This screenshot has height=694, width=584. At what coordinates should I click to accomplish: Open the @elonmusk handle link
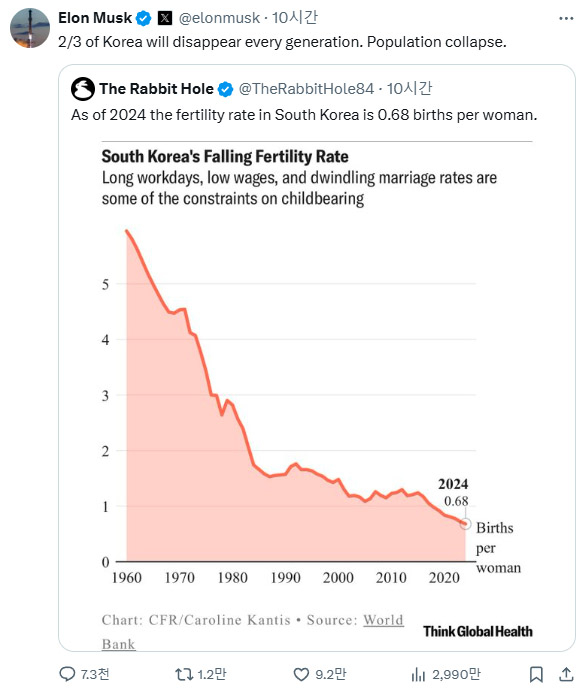219,18
